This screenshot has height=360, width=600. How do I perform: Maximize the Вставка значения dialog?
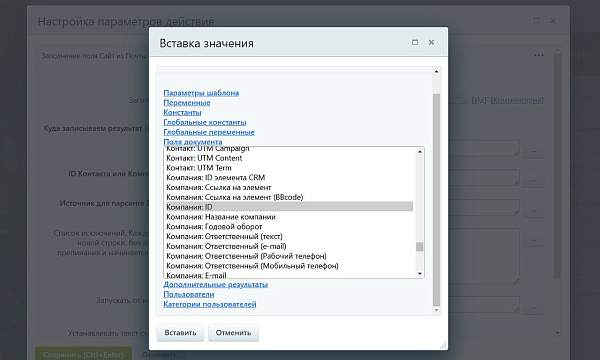[414, 42]
